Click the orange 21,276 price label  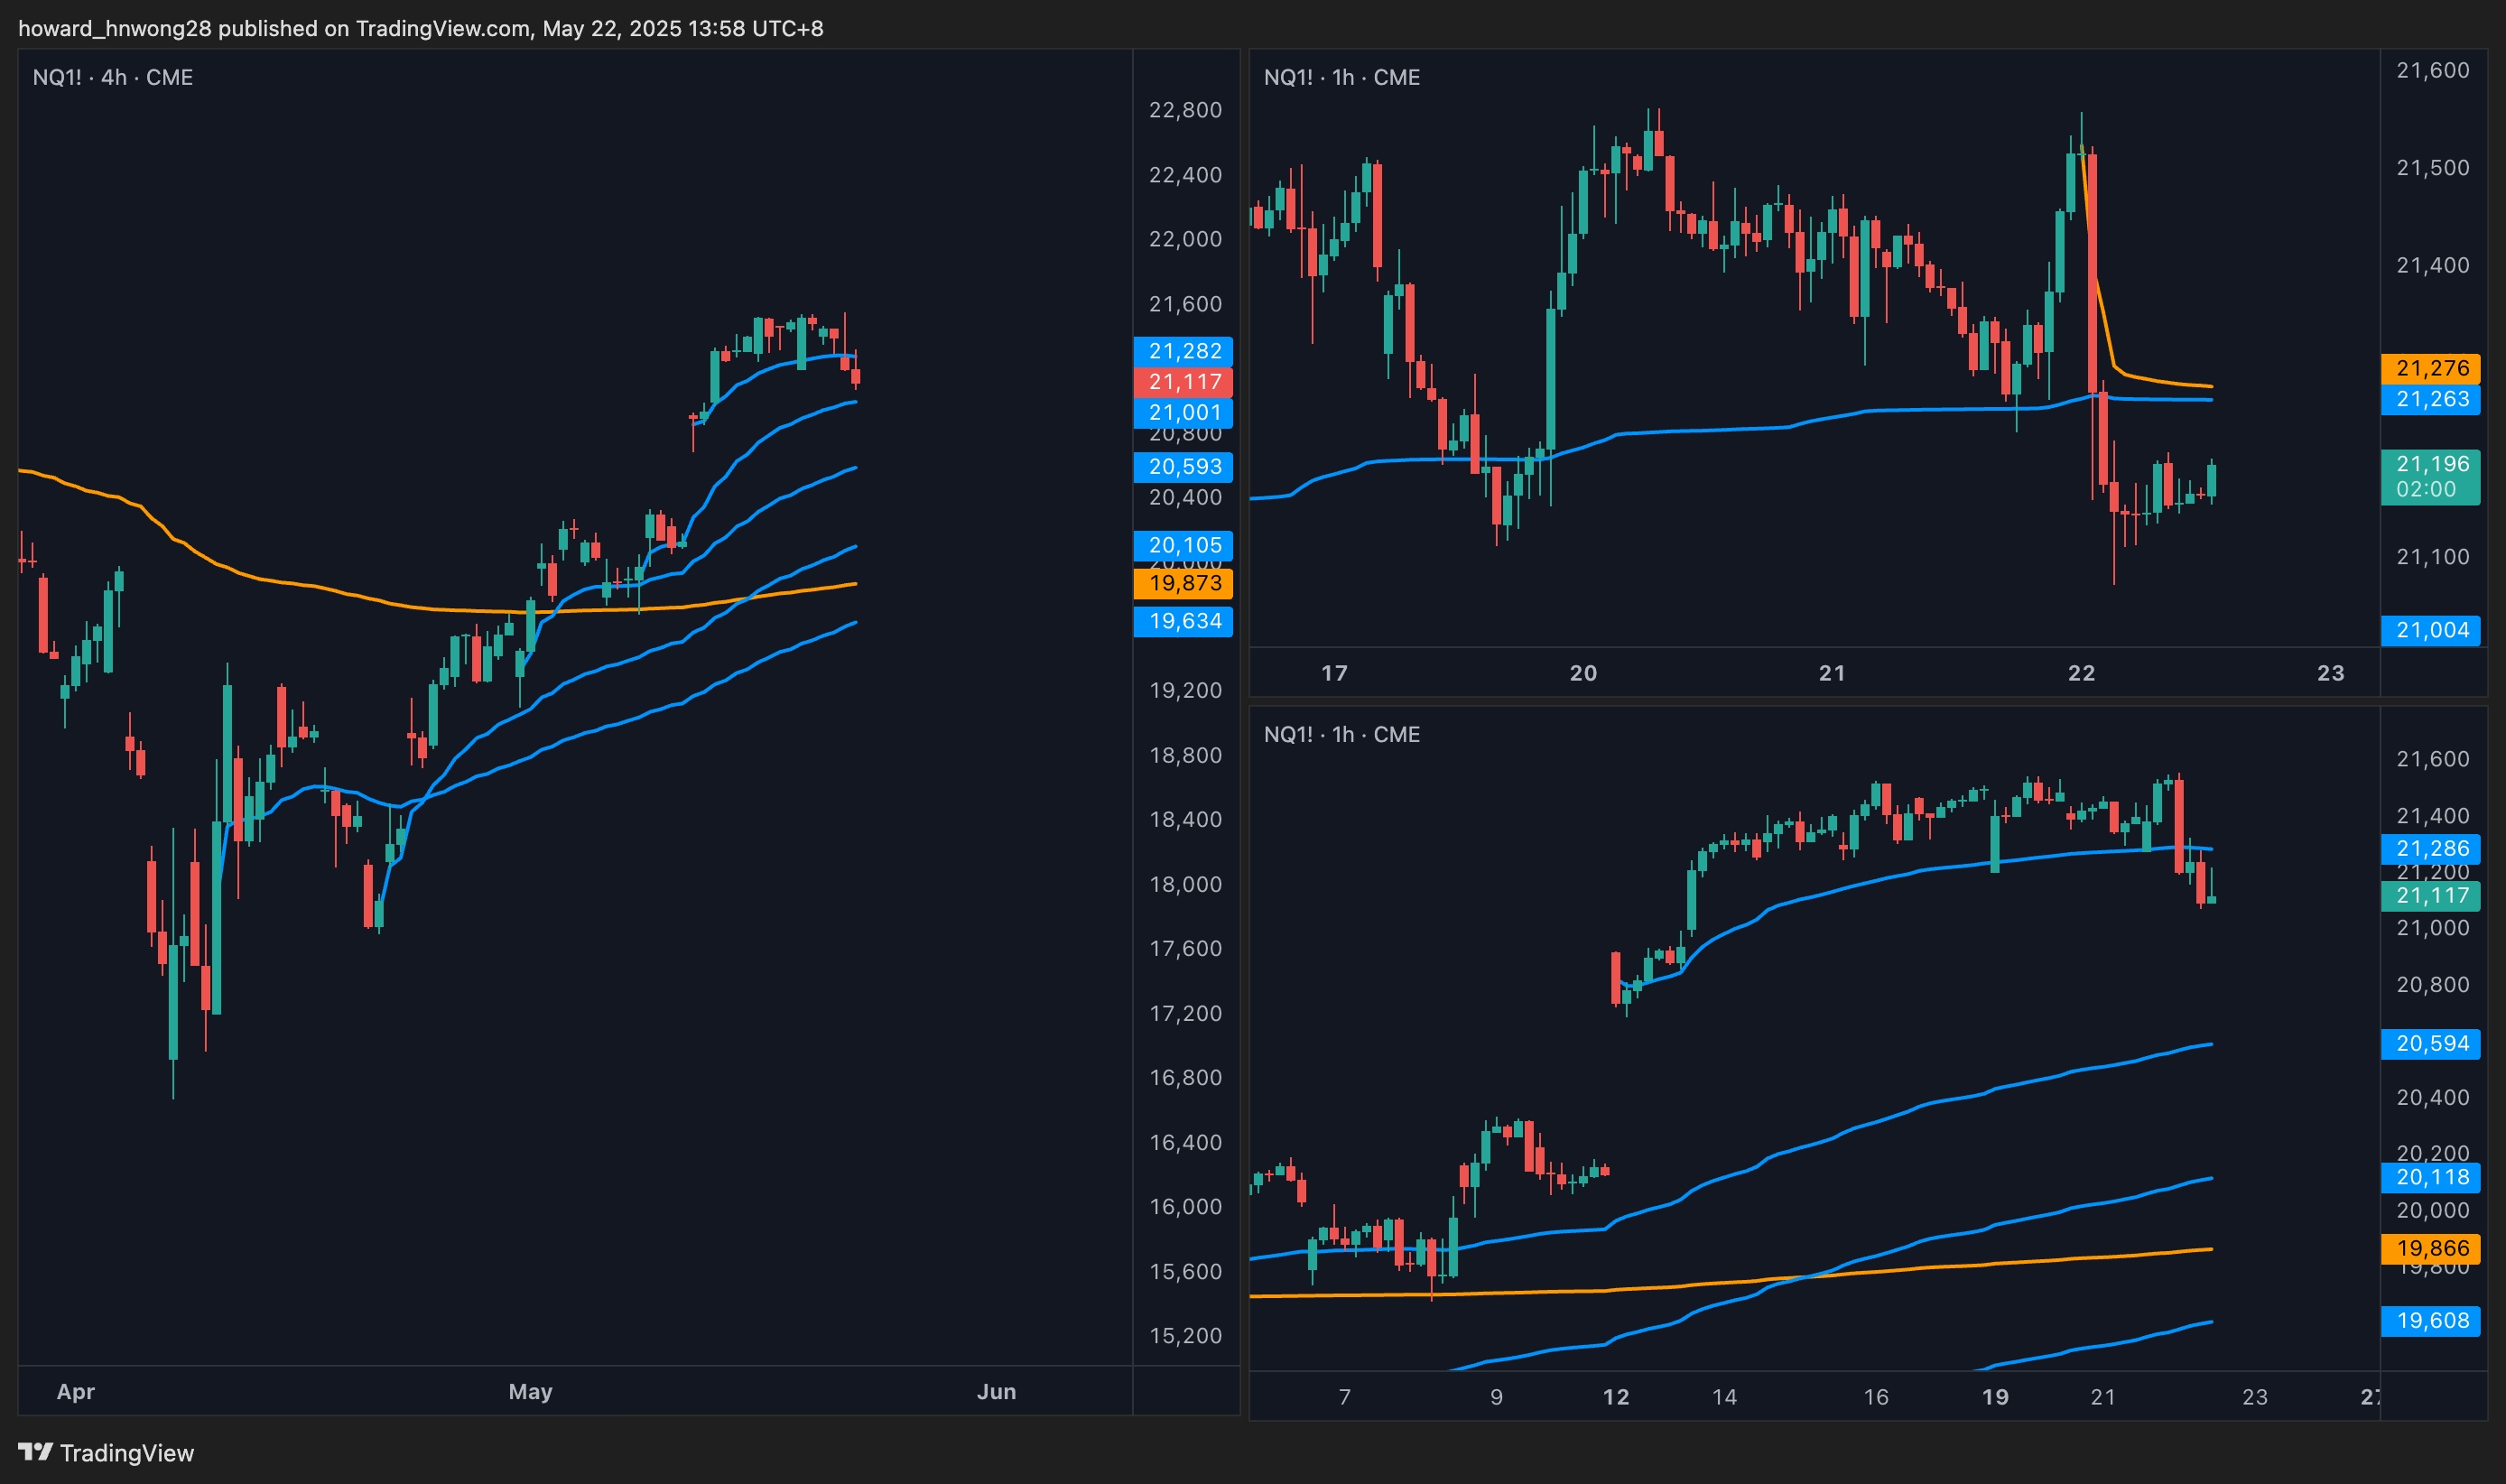tap(2430, 368)
